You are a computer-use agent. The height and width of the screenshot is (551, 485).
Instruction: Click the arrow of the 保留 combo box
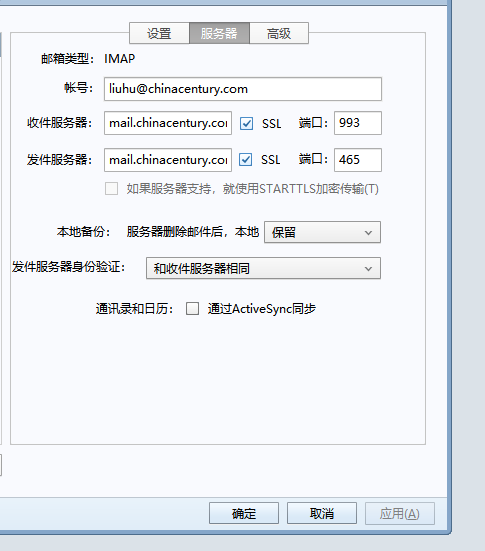tap(368, 233)
